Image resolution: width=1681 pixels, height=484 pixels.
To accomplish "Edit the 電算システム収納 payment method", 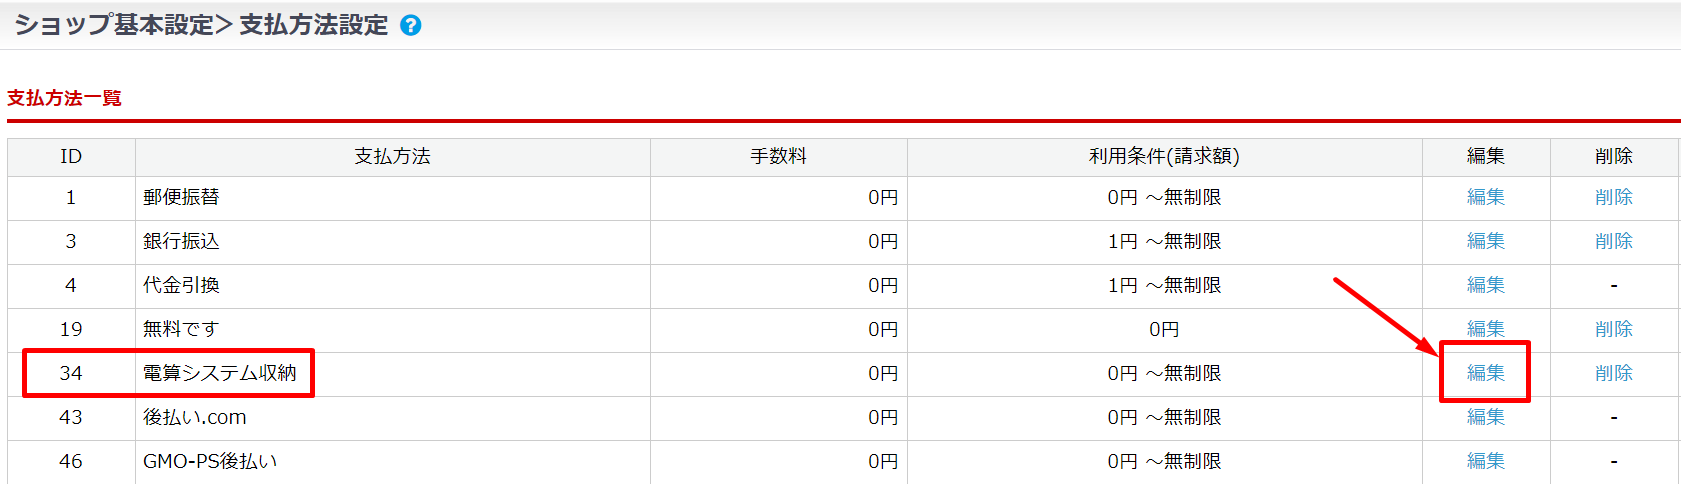I will click(x=1485, y=373).
